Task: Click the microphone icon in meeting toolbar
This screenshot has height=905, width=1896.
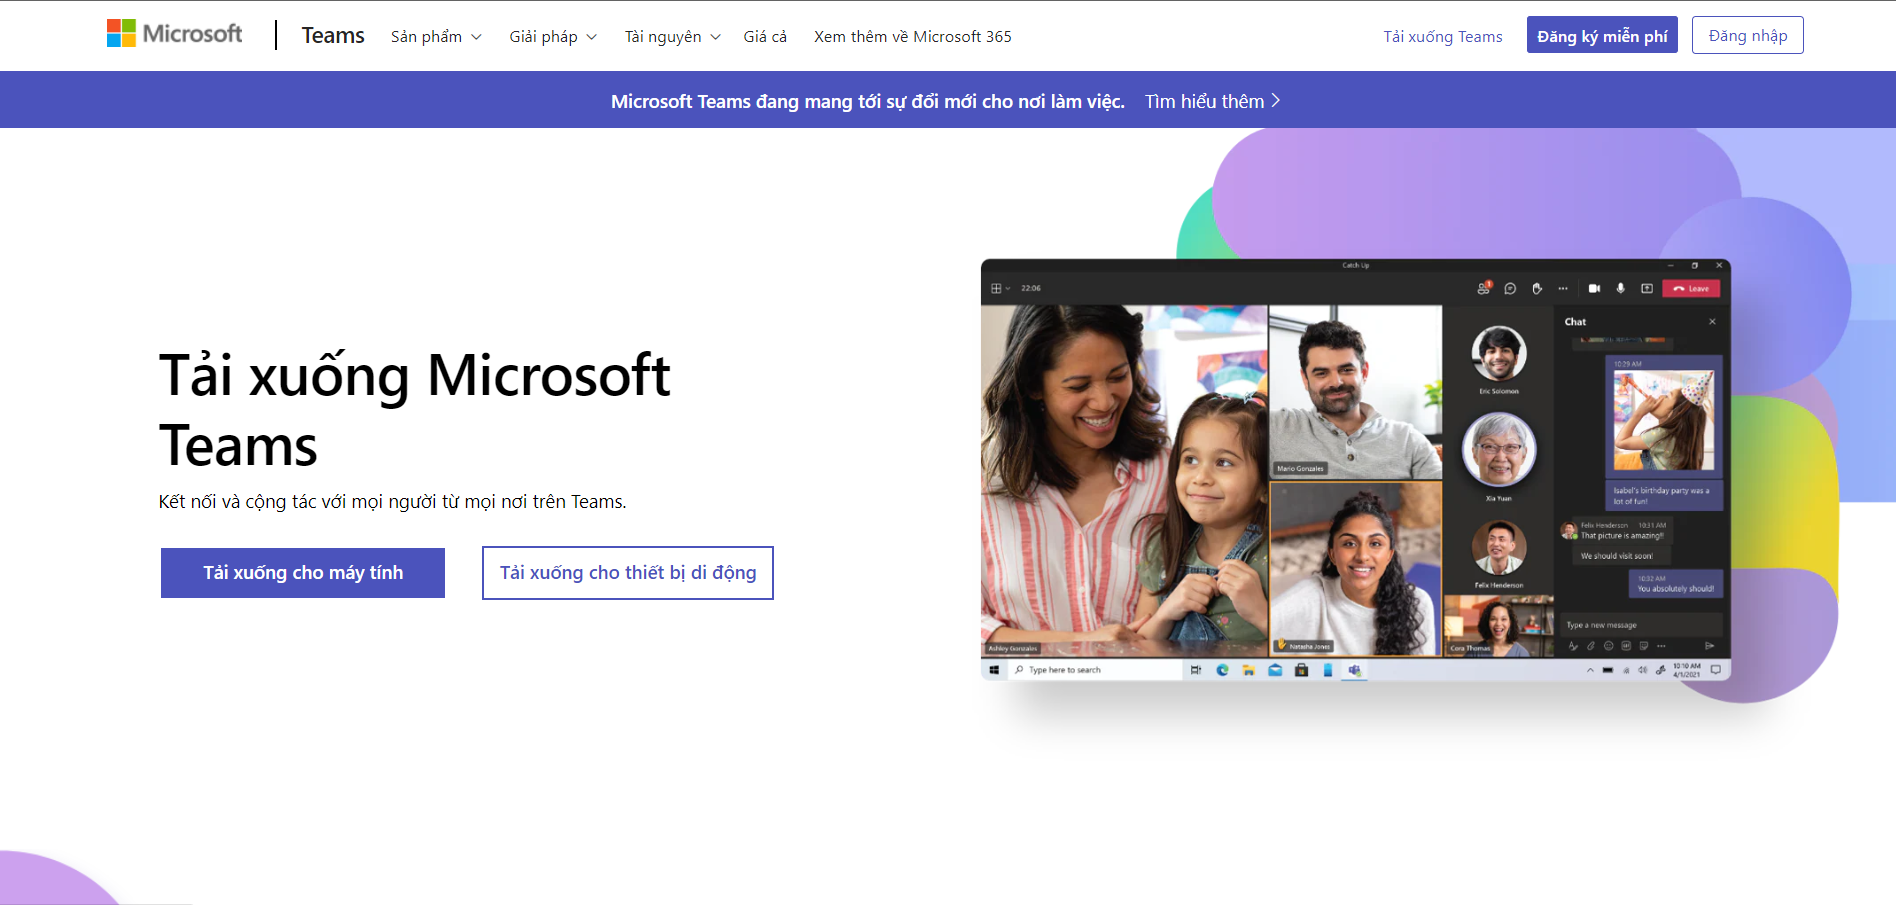Action: 1620,289
